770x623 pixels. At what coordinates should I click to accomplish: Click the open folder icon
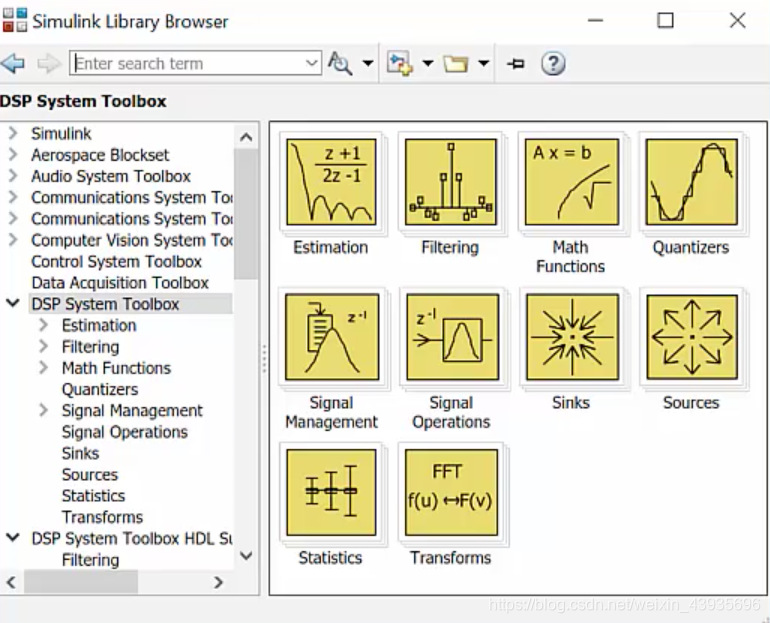[455, 64]
